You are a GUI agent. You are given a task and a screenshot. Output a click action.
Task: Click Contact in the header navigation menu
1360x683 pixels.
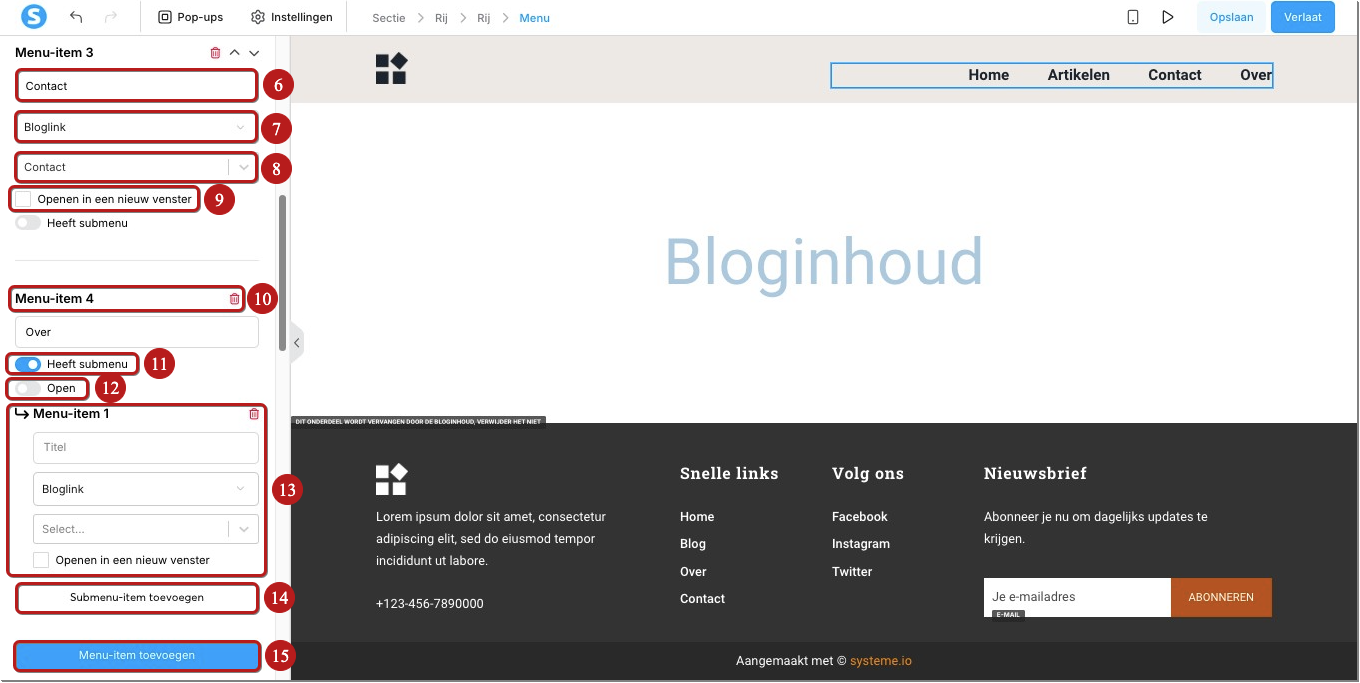(x=1175, y=75)
